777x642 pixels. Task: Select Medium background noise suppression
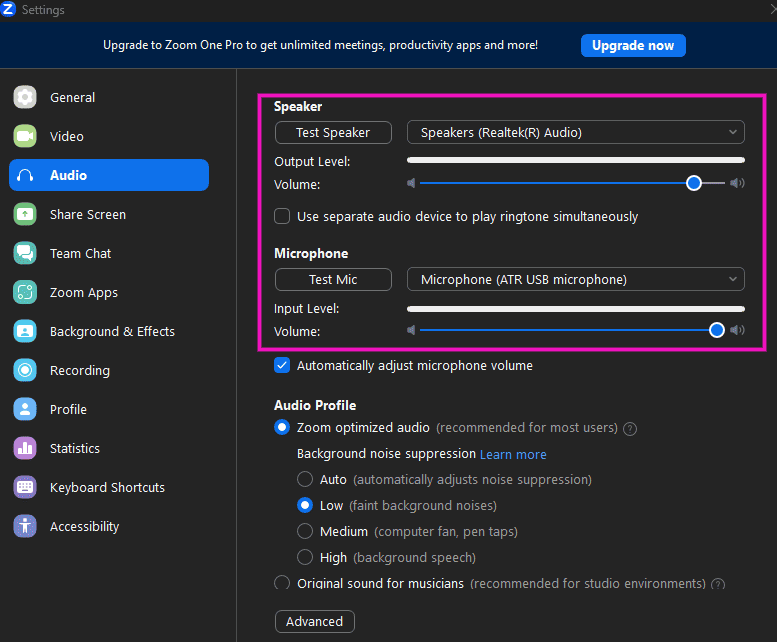(x=305, y=532)
